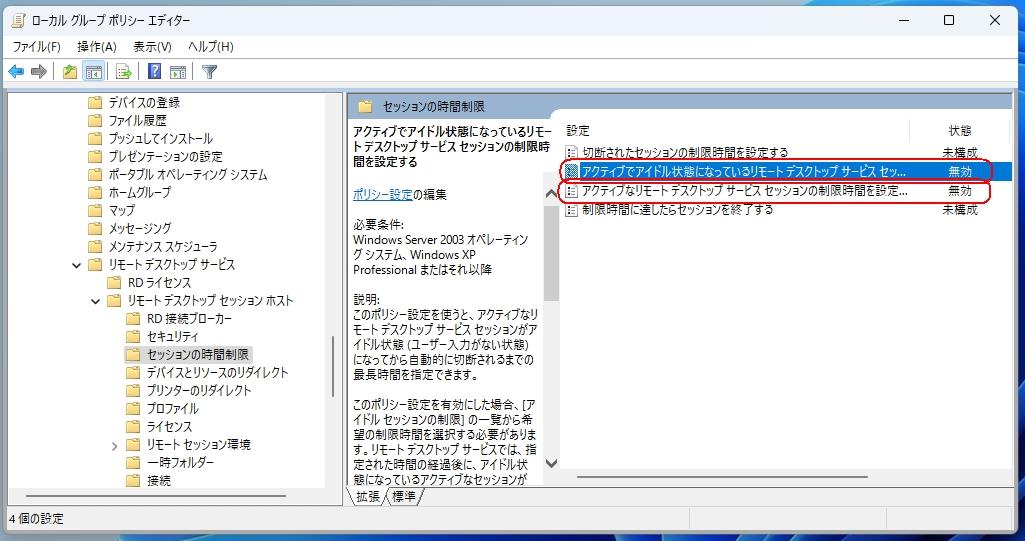Select the highlighted アクティブでアイドル状態になっている policy row

[786, 171]
